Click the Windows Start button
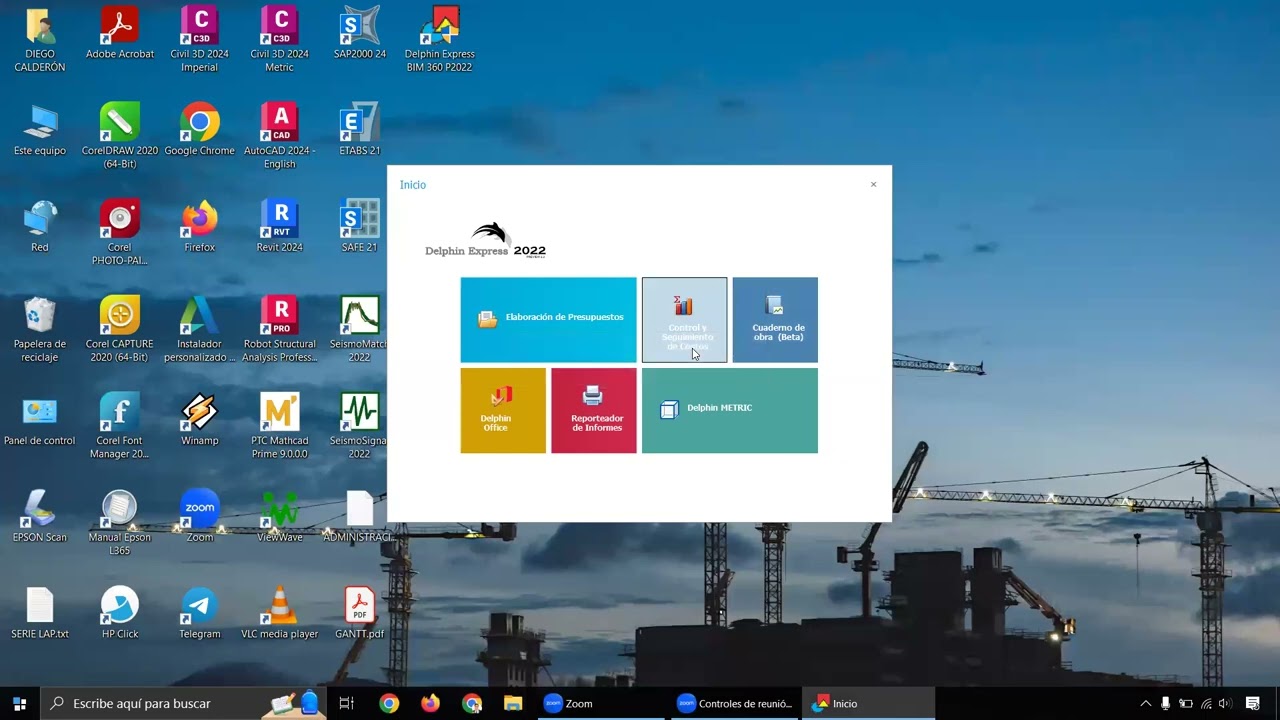The width and height of the screenshot is (1280, 720). point(19,704)
